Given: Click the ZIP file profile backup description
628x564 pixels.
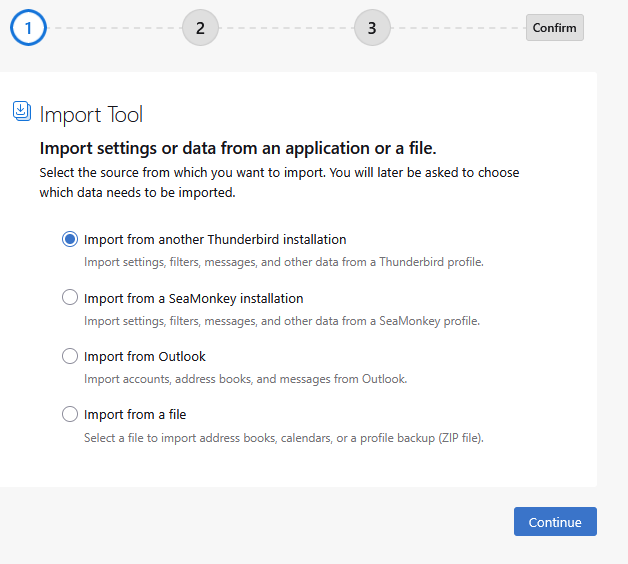Looking at the screenshot, I should [x=284, y=437].
